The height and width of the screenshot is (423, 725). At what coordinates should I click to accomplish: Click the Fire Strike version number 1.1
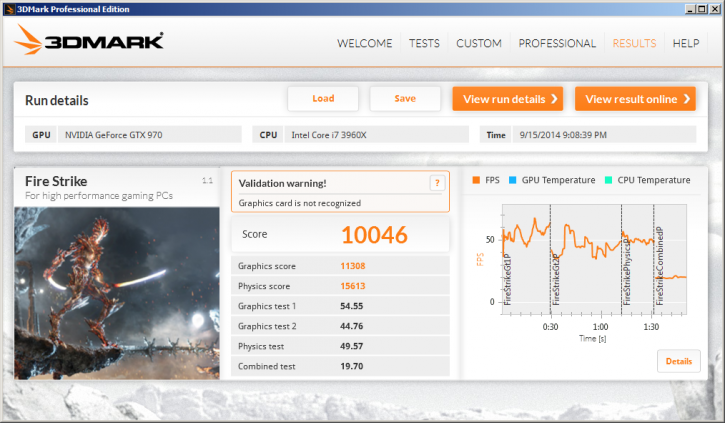(207, 180)
